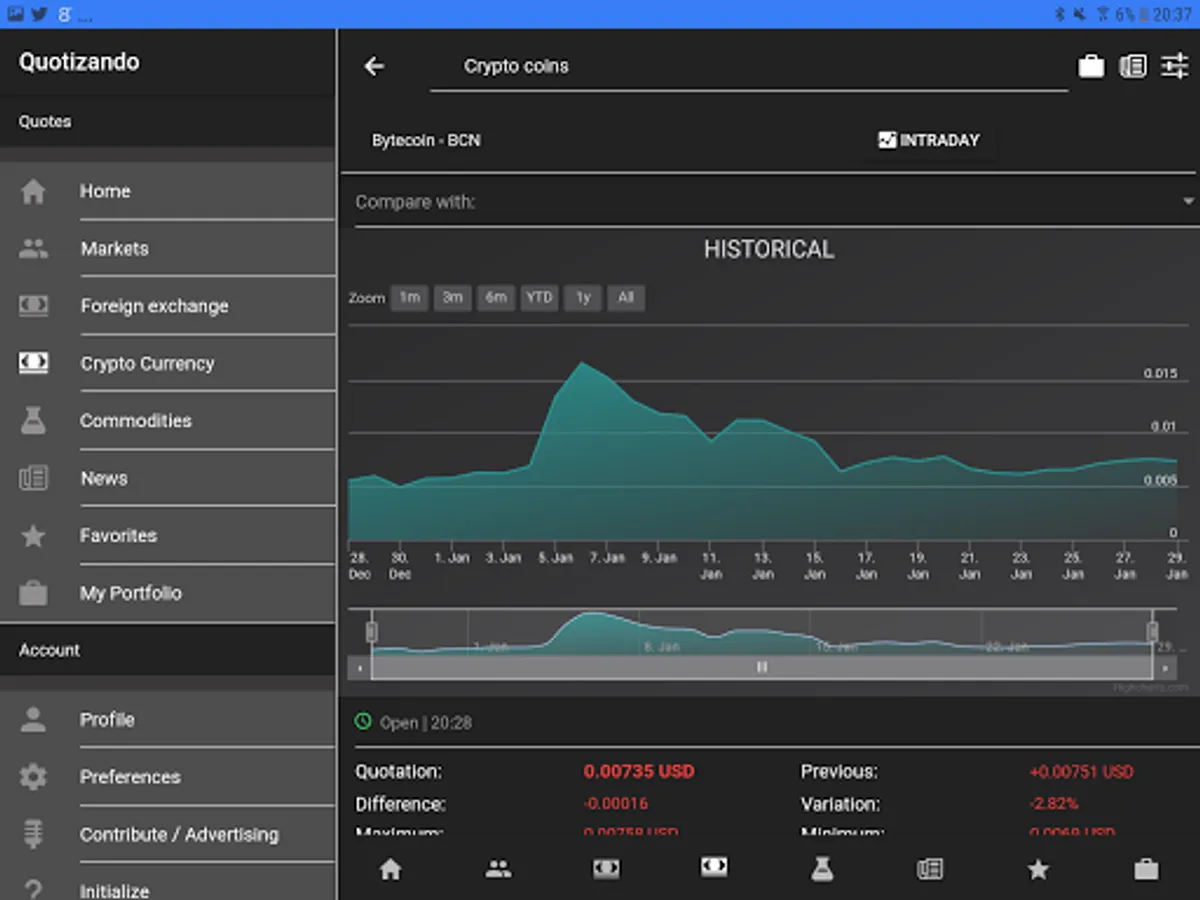Click the -2.82% variation value

pos(1054,804)
